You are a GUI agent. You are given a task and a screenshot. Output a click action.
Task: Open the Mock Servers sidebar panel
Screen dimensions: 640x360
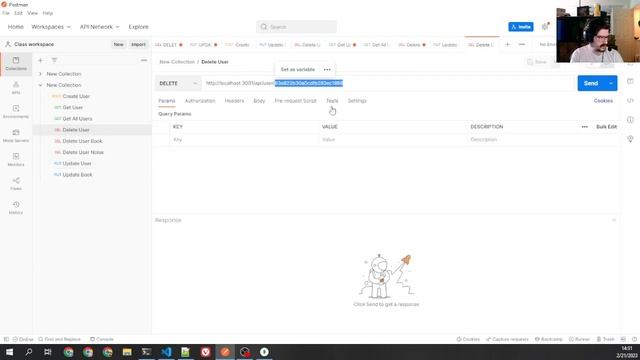[16, 136]
